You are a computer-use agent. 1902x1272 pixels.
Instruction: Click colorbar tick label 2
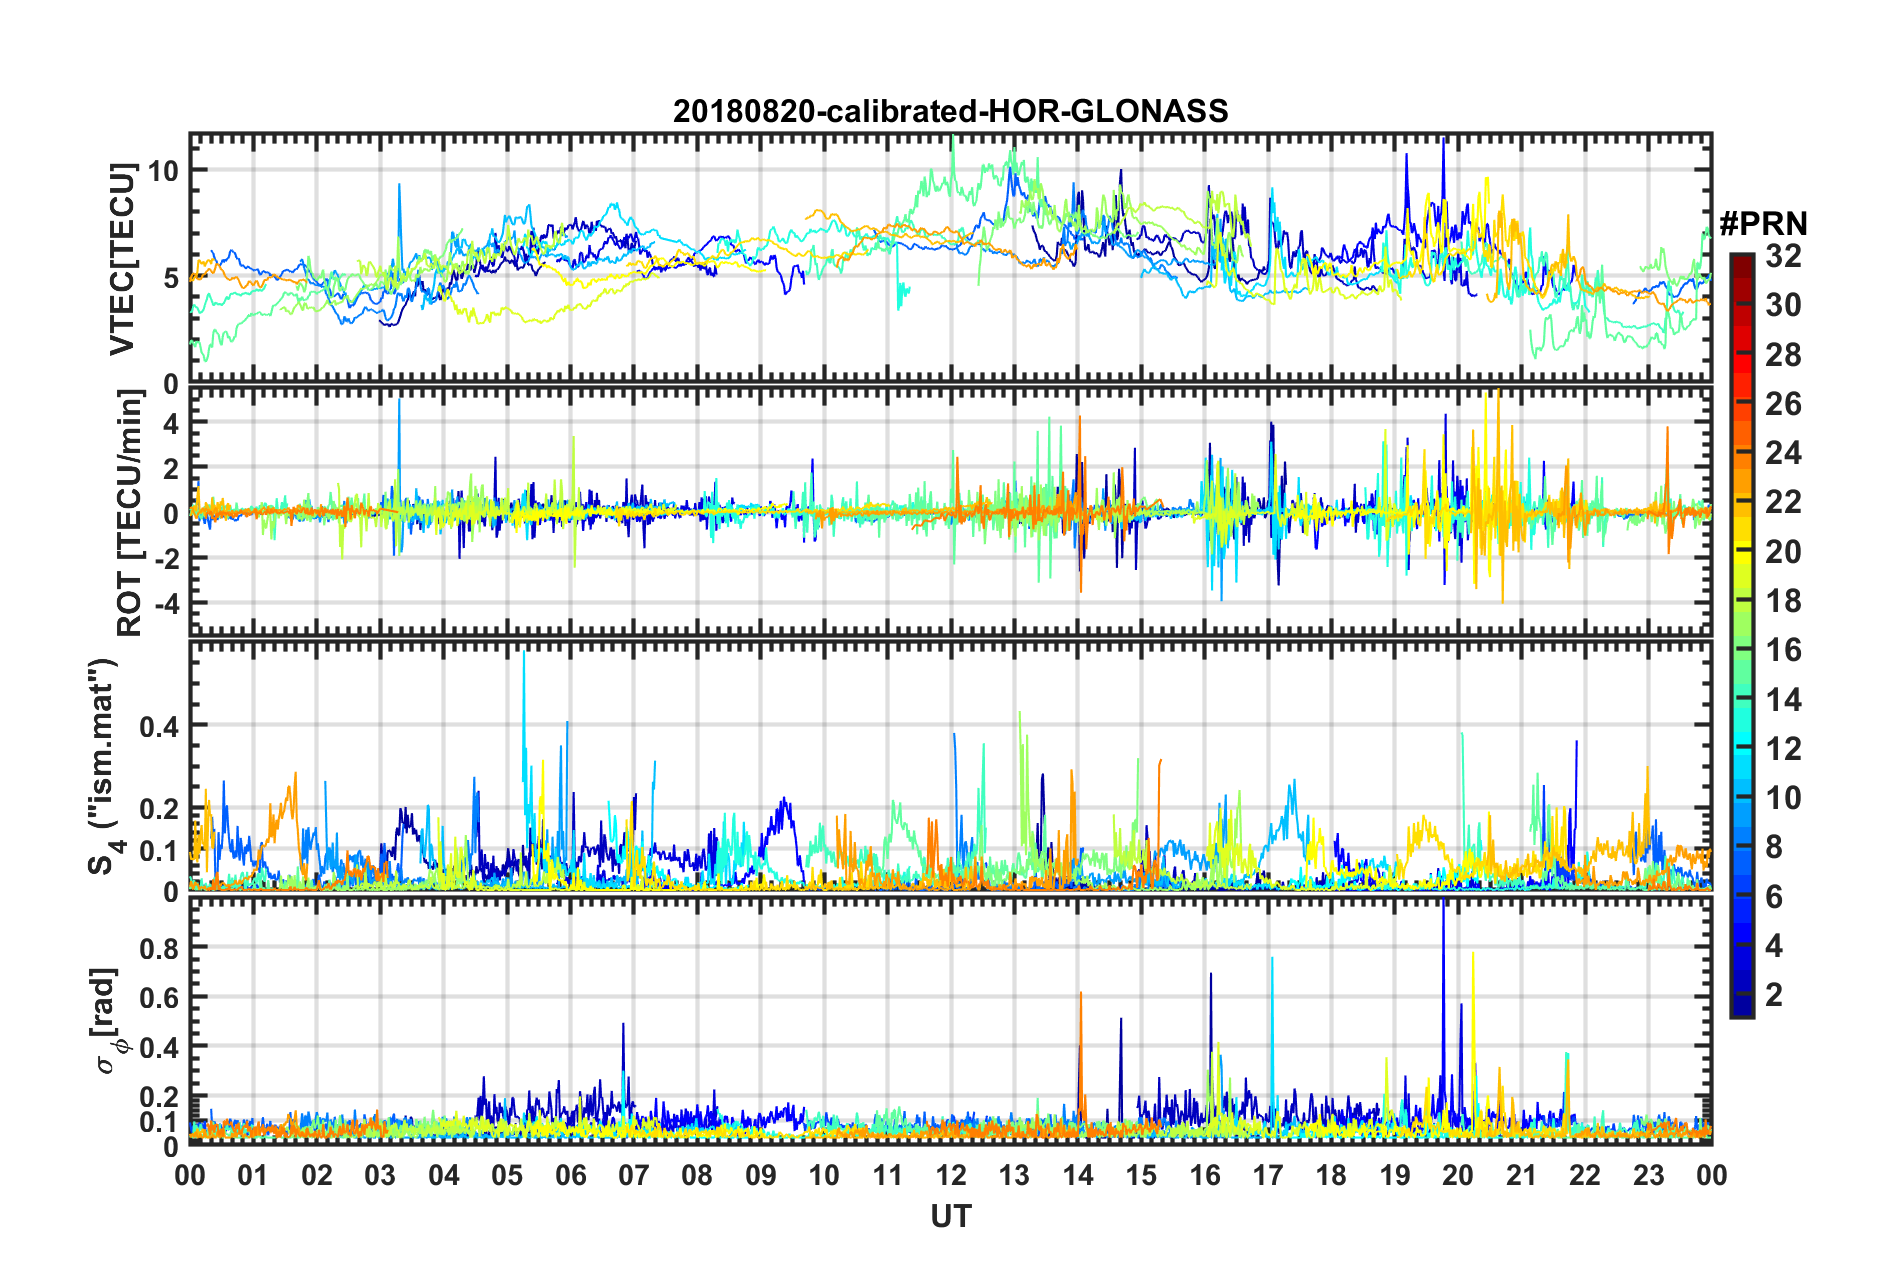(1774, 995)
